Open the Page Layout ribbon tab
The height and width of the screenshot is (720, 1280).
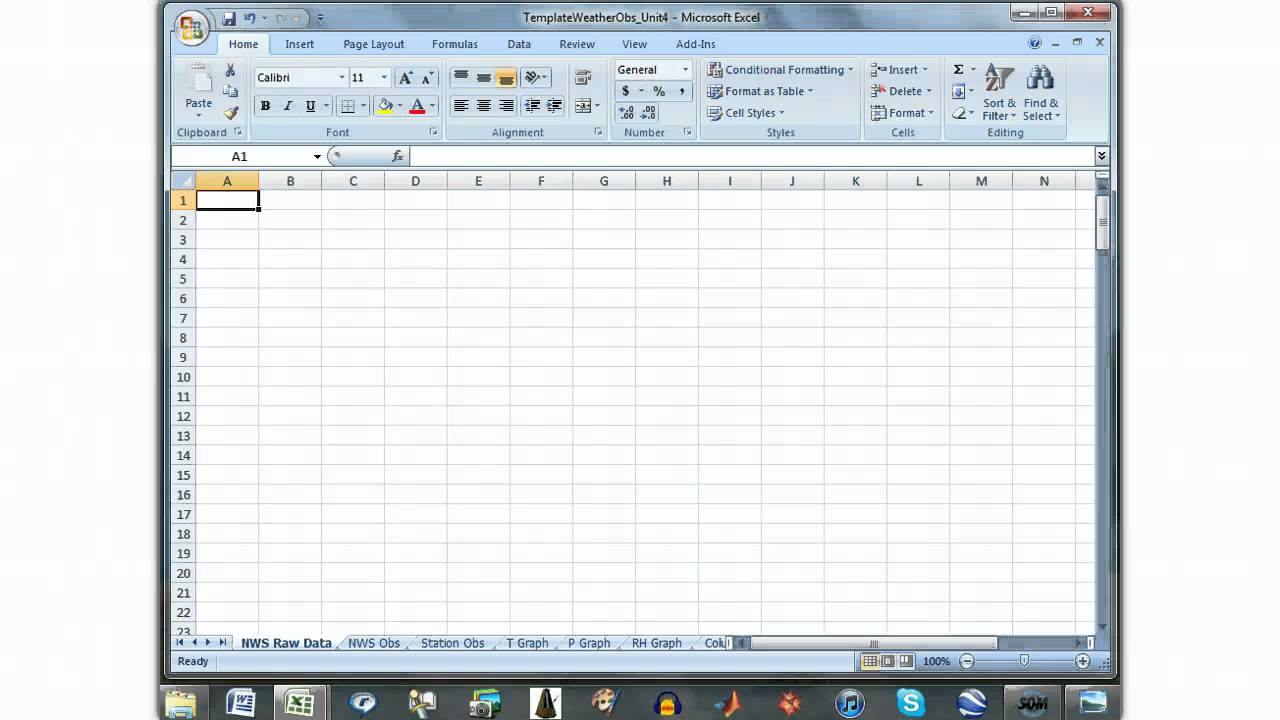374,44
